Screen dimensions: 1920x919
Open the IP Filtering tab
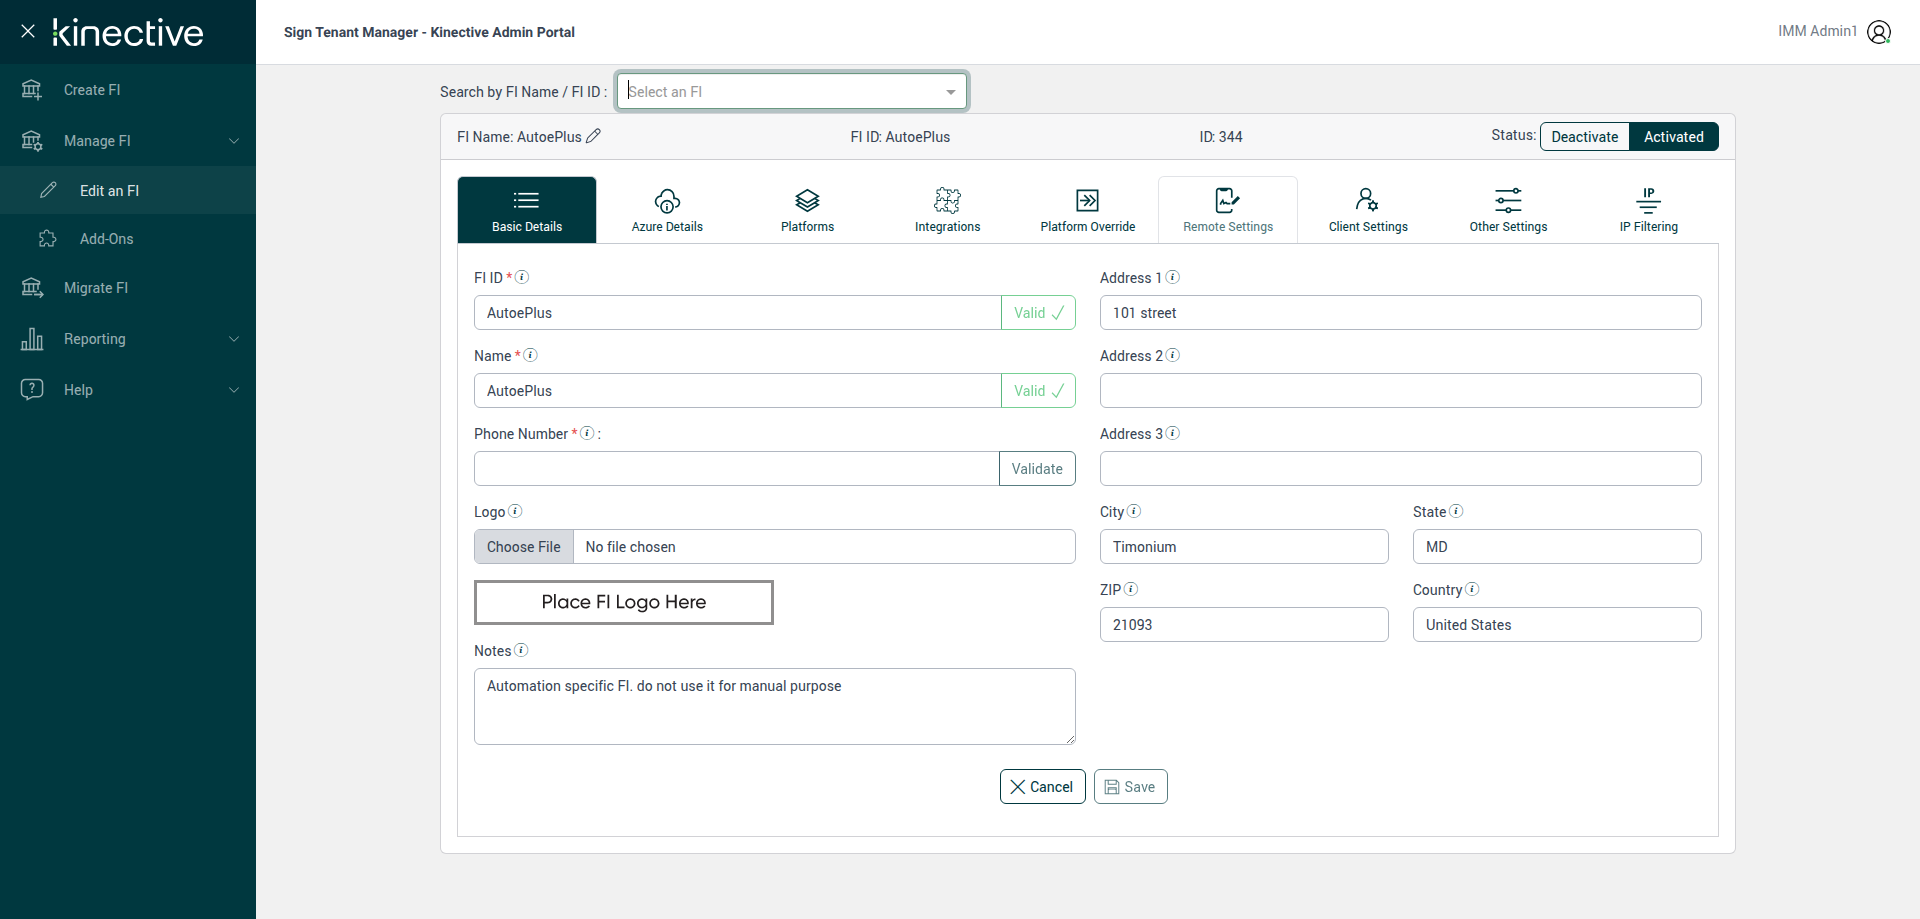[x=1648, y=210]
